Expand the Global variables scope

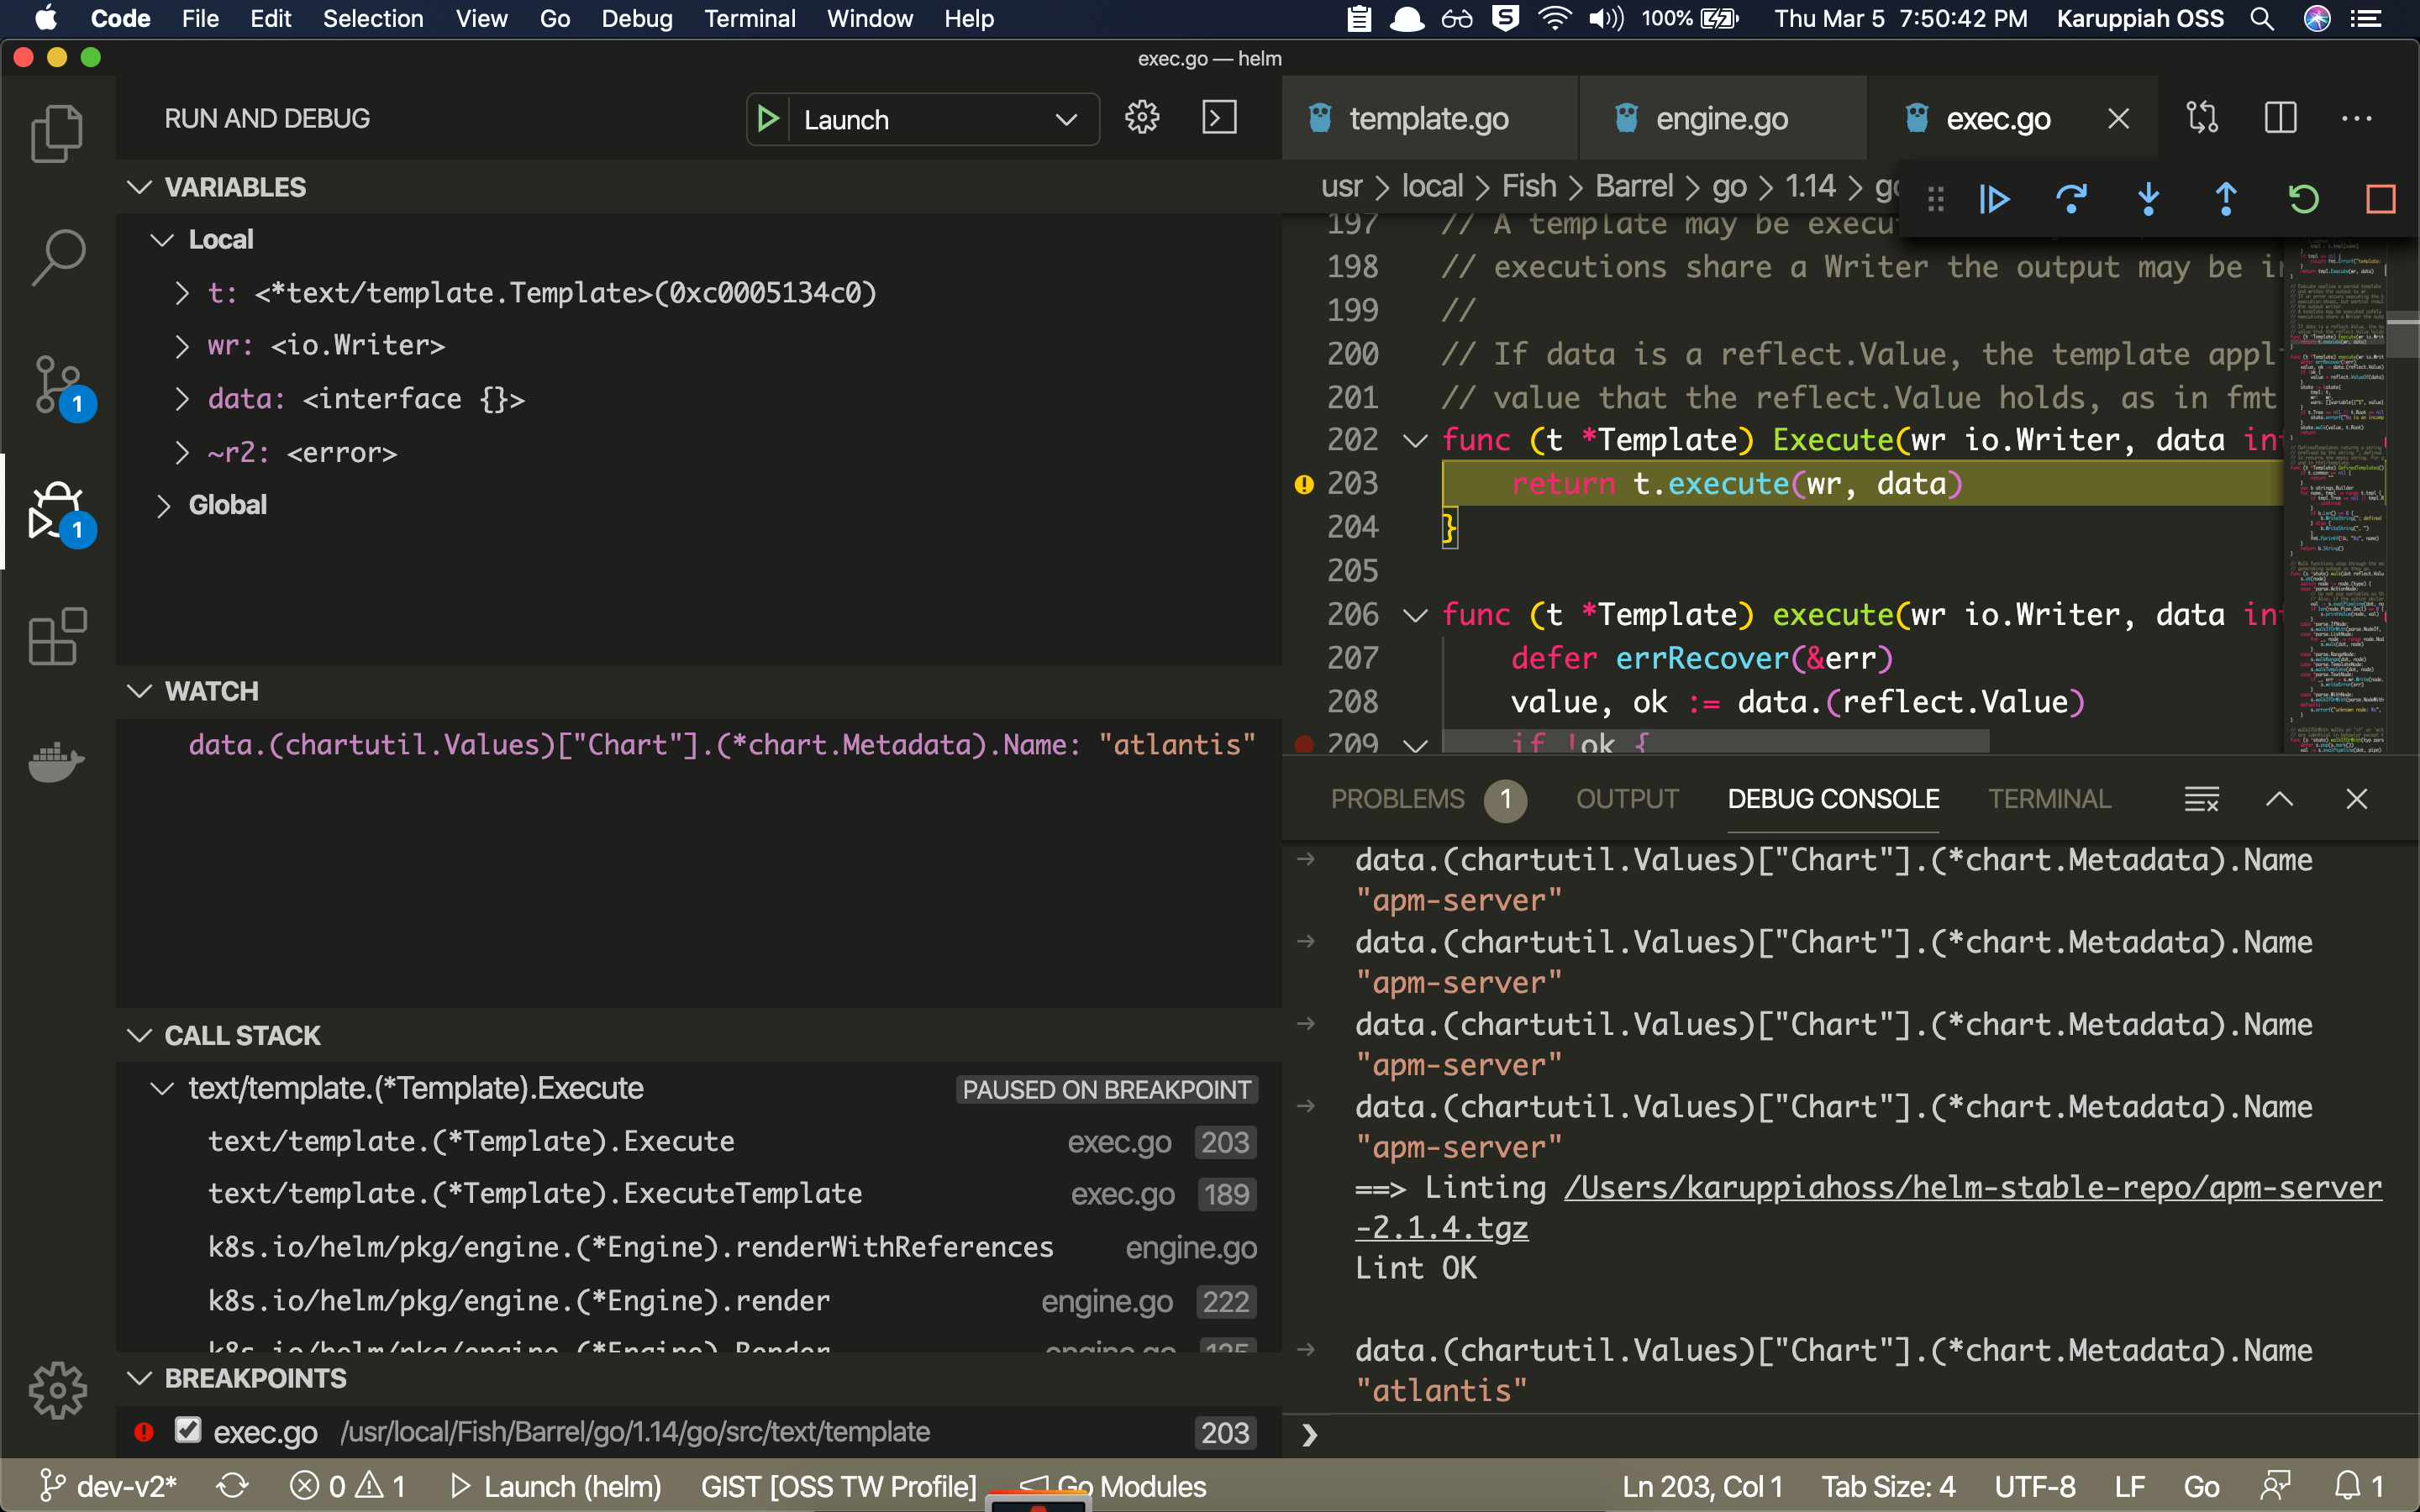162,505
